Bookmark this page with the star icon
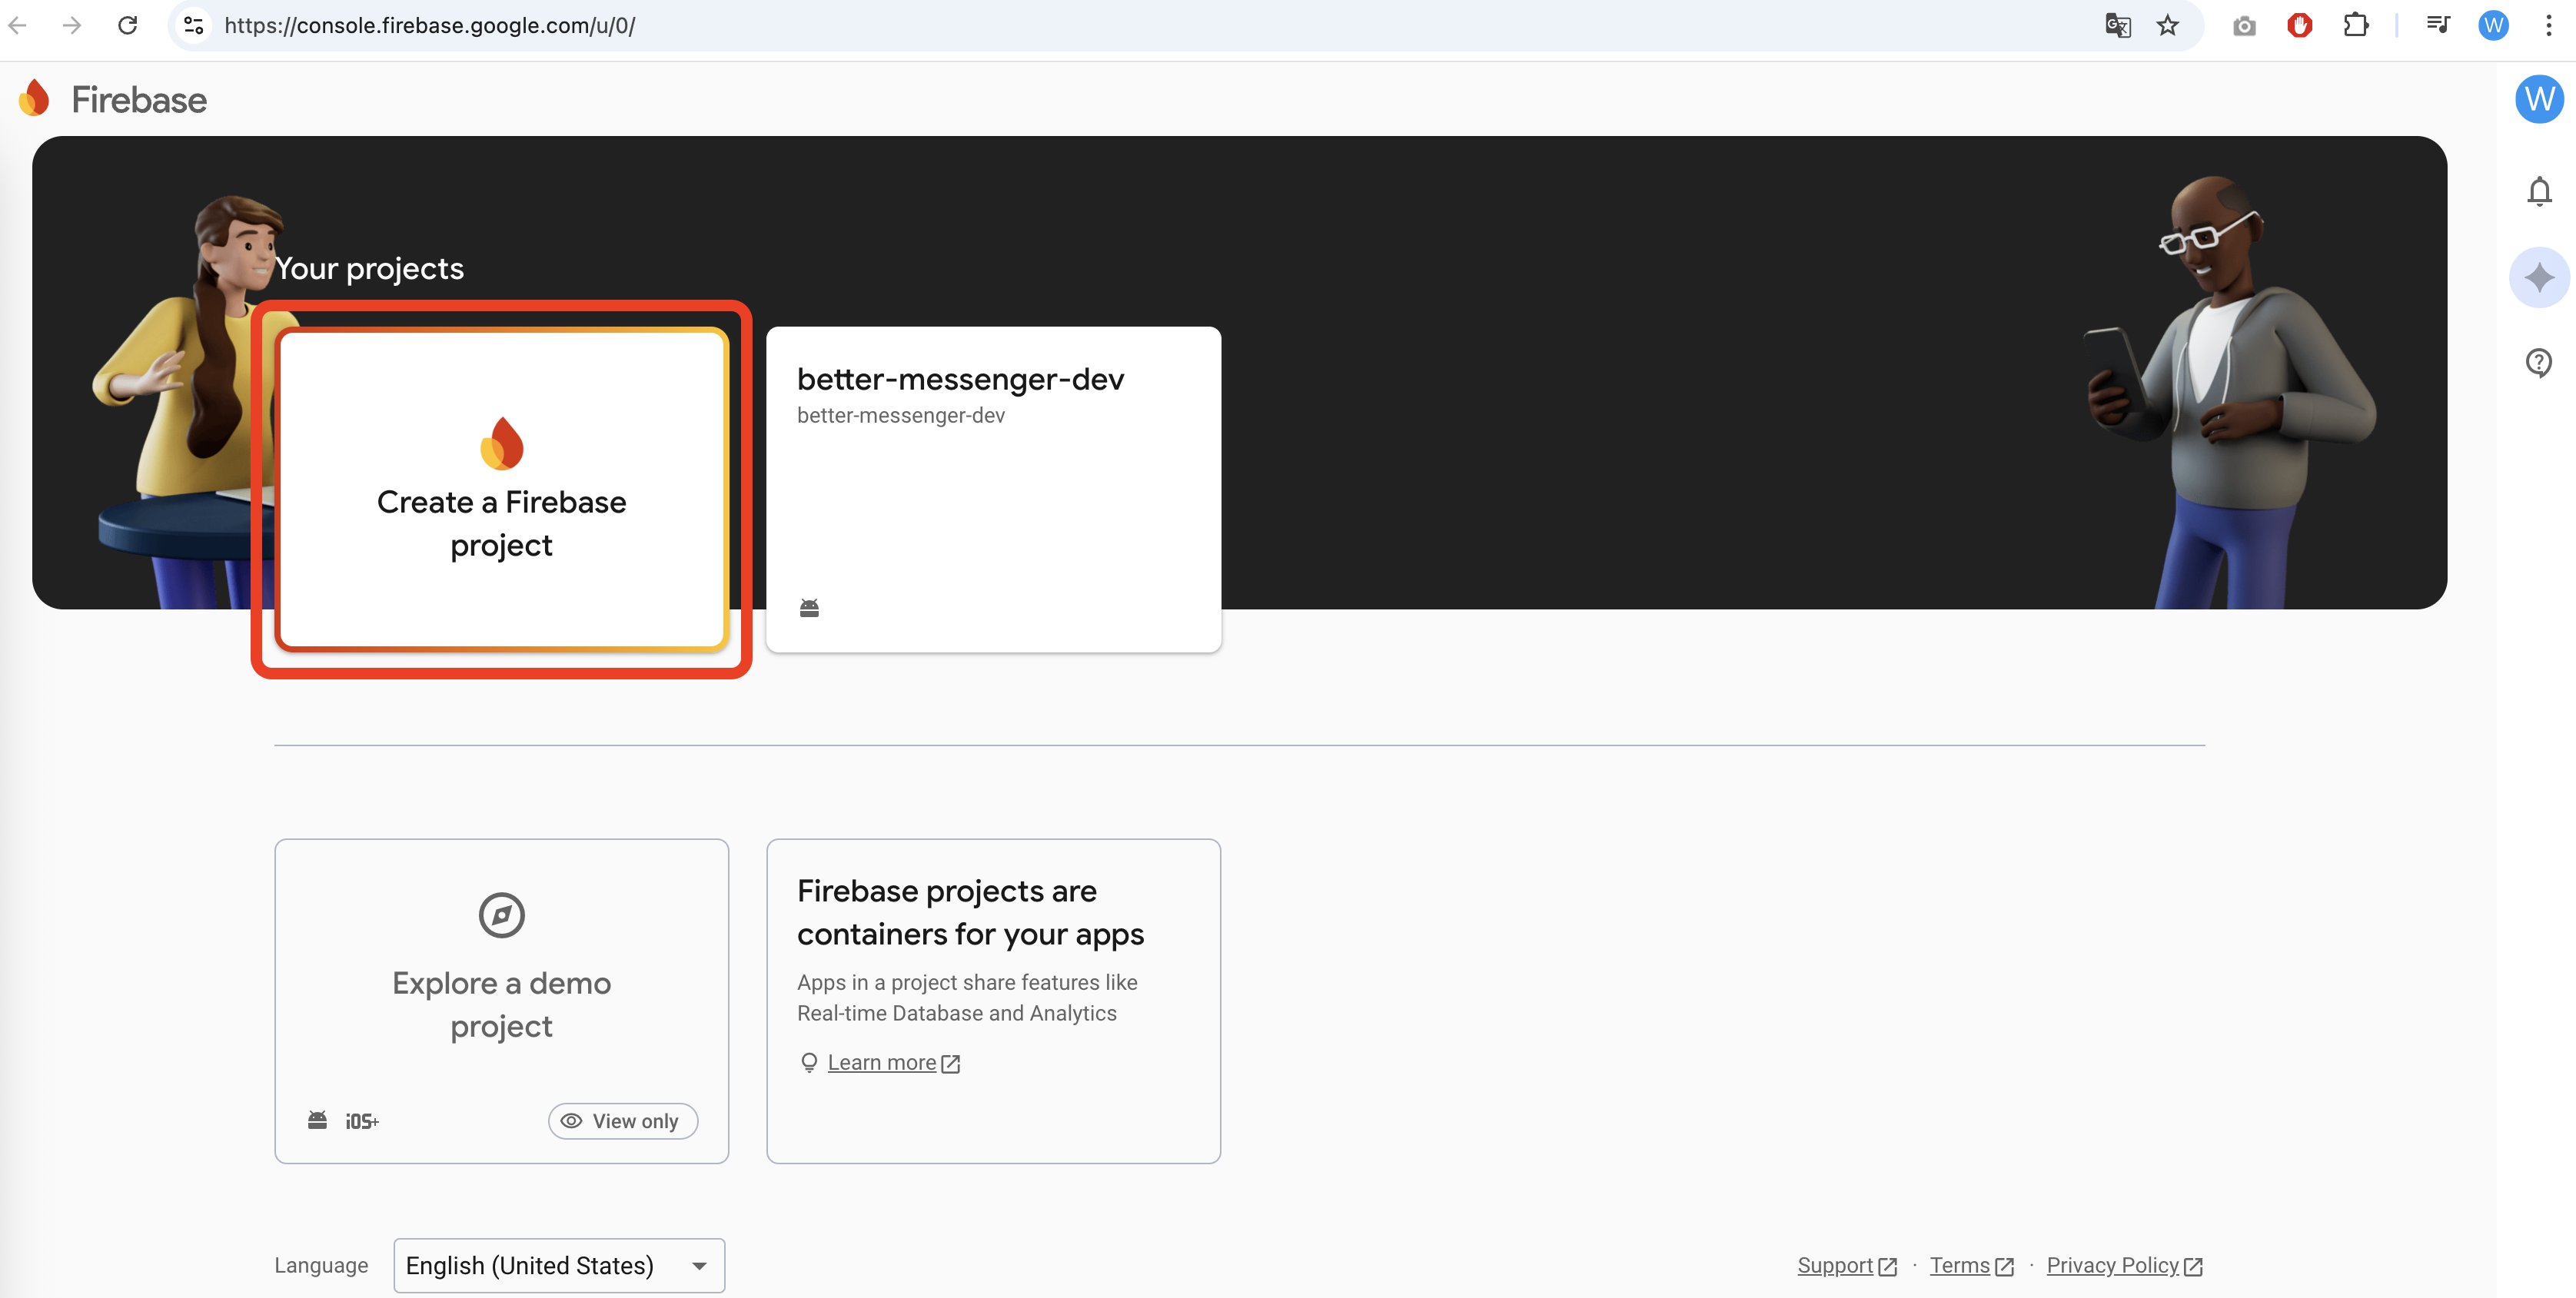Screen dimensions: 2576x1298 [x=2167, y=25]
